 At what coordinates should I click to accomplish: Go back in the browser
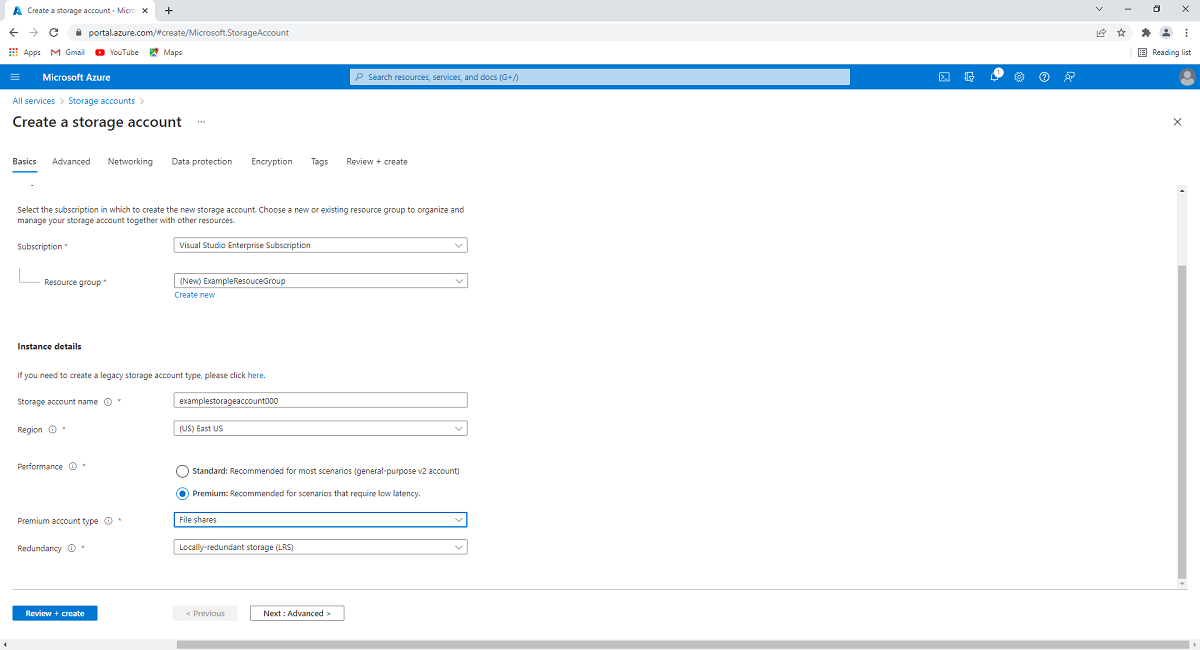point(13,32)
